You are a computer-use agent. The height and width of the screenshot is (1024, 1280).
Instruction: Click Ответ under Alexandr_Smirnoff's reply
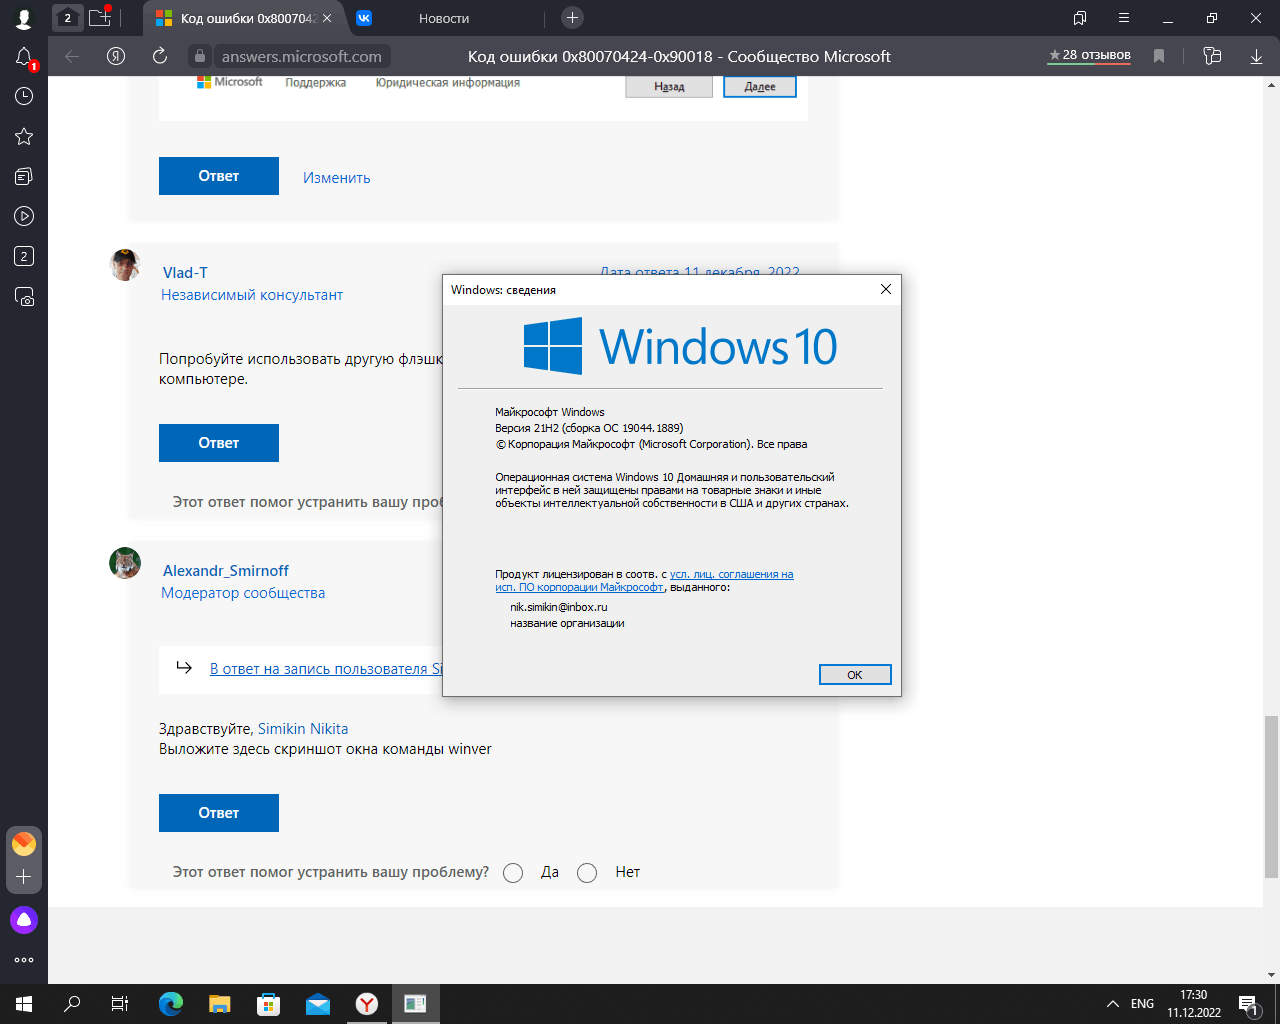coord(219,813)
